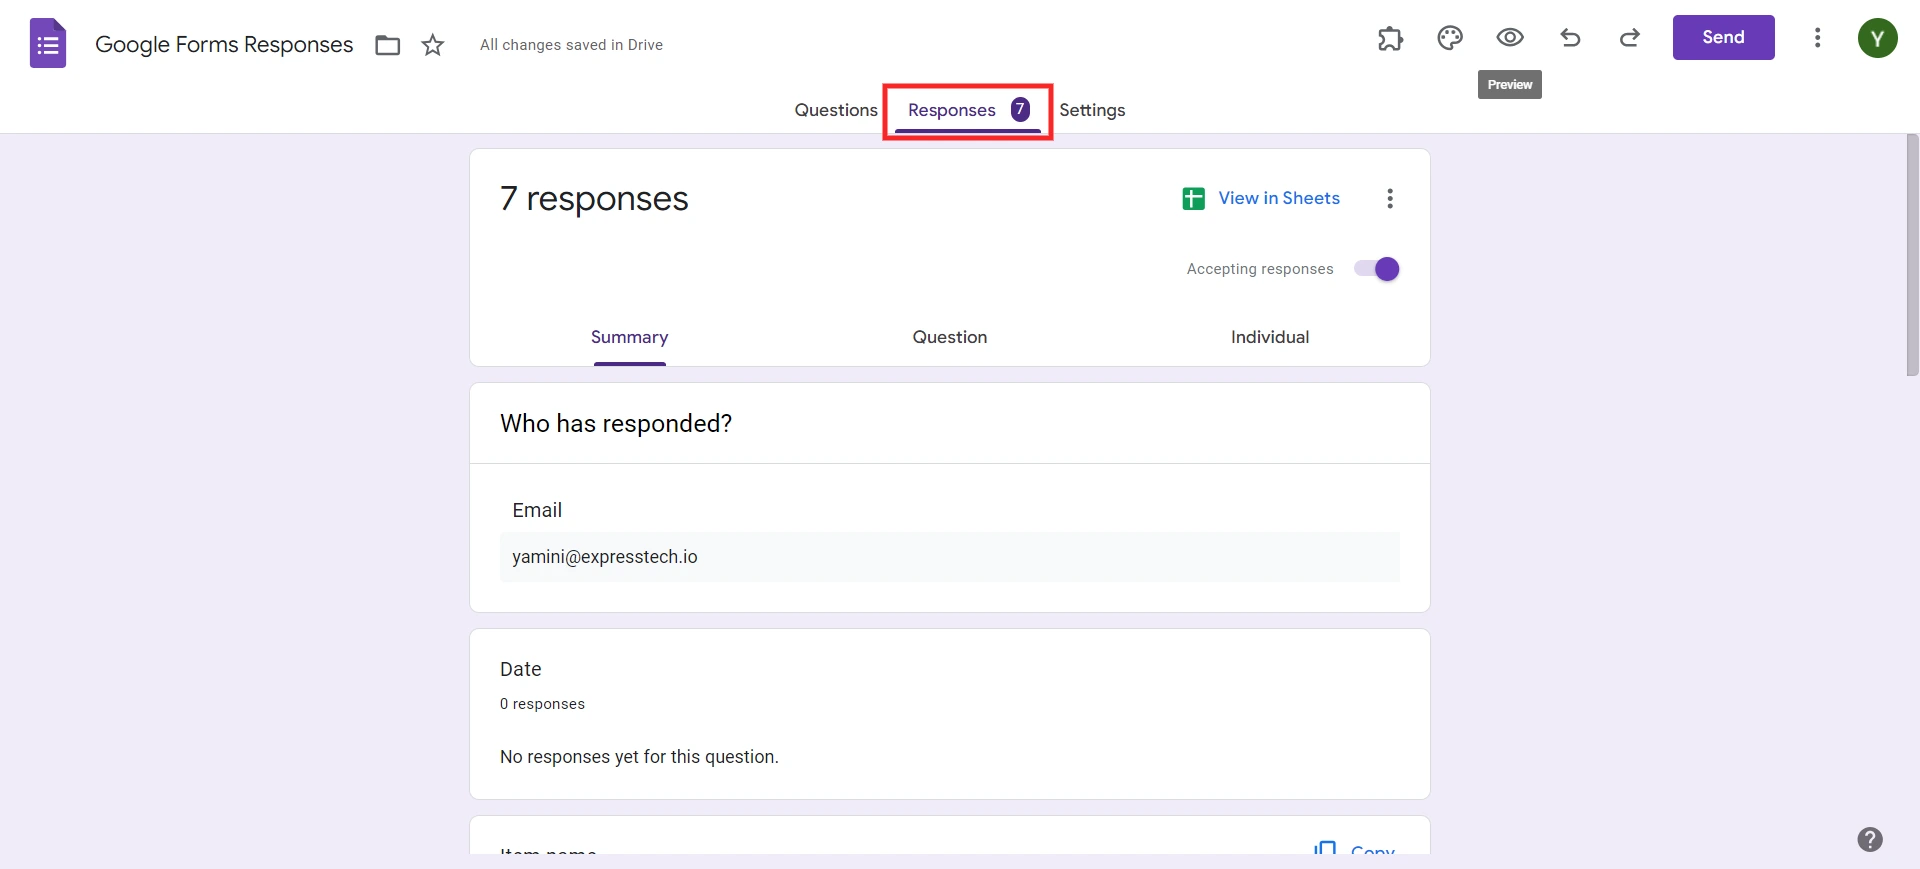This screenshot has width=1920, height=869.
Task: Select the Summary sub-tab
Action: (x=629, y=337)
